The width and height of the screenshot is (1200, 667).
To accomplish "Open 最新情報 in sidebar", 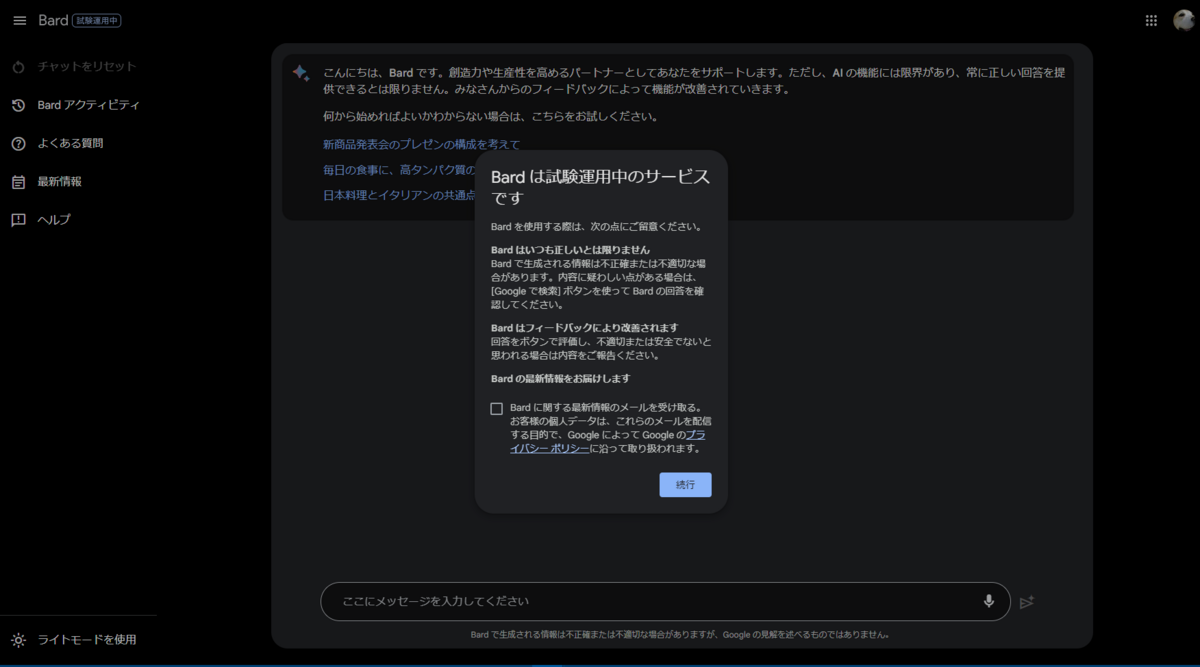I will 60,182.
